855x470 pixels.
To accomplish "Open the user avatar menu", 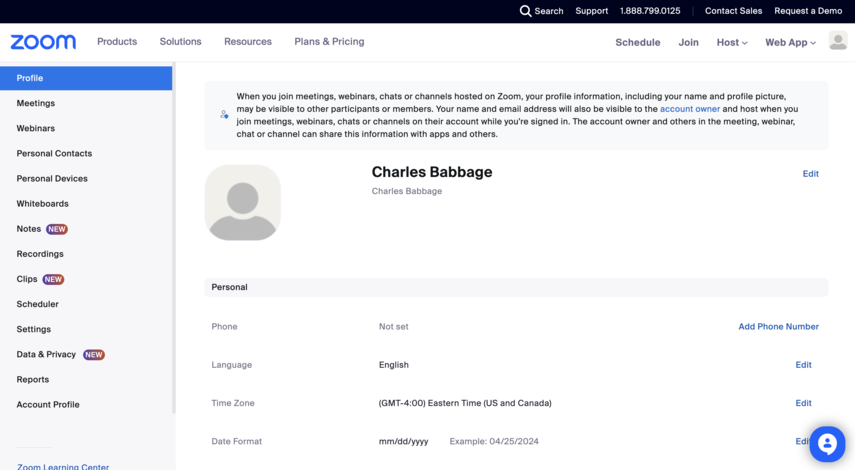I will (838, 41).
